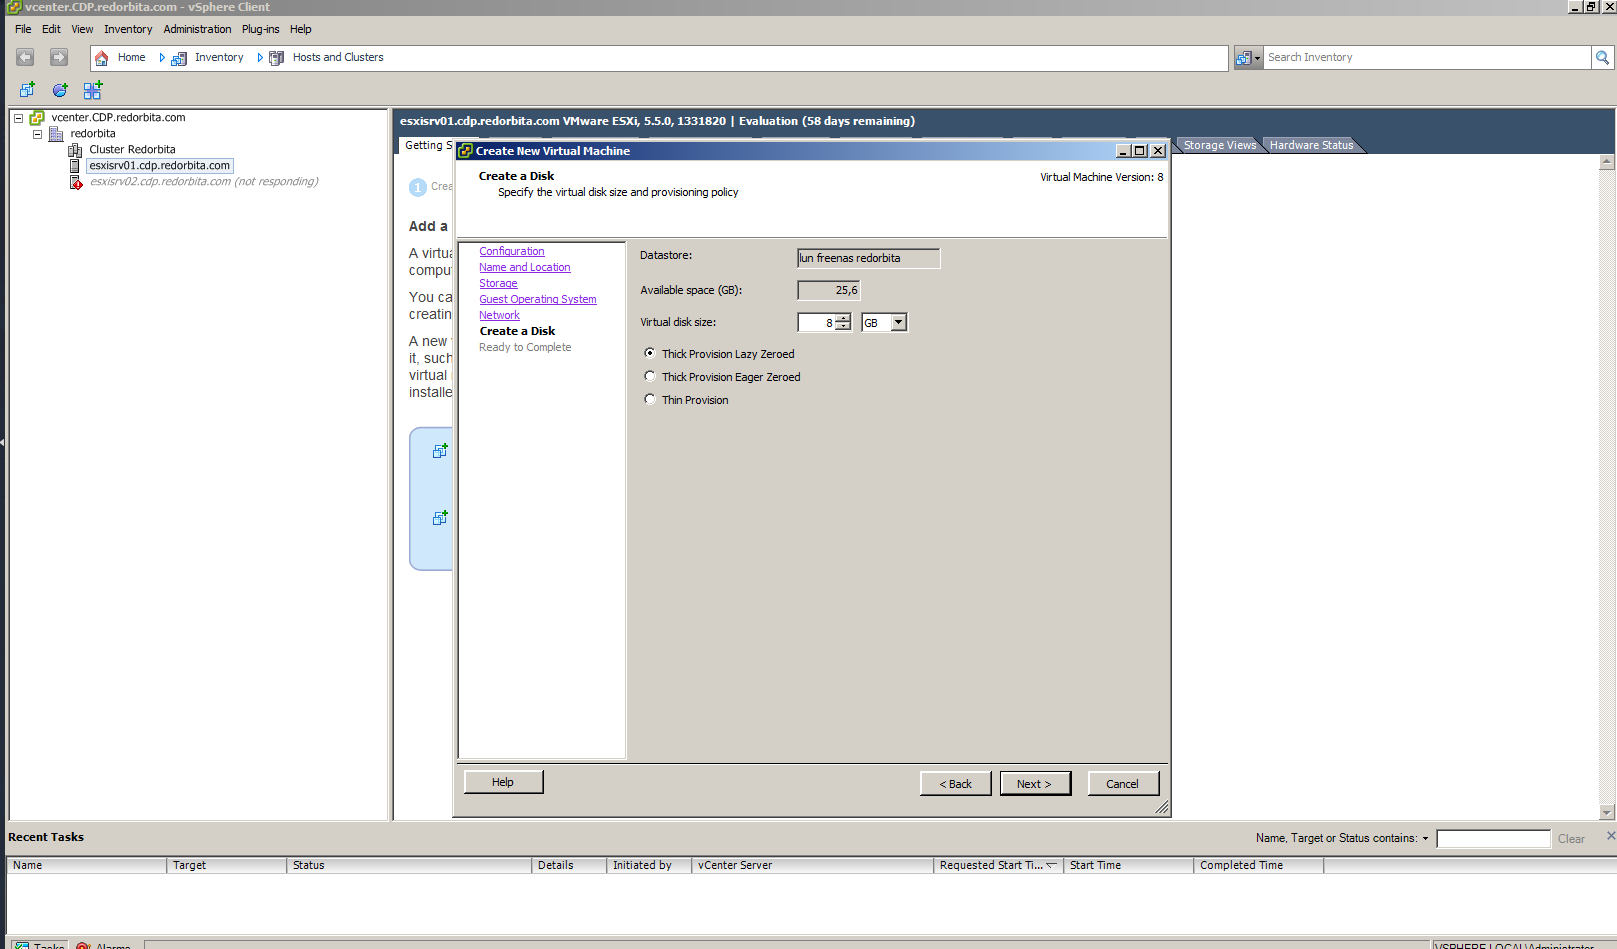
Task: Click the Virtual disk size input field
Action: point(816,322)
